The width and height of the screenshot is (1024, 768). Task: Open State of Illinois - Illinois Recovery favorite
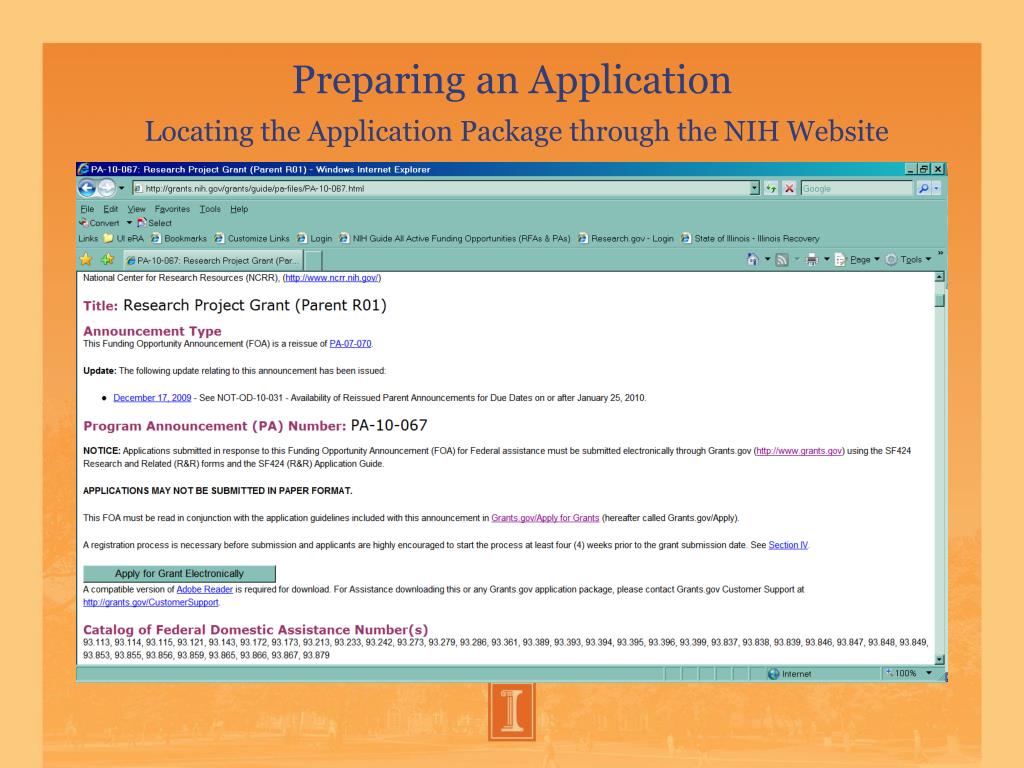tap(750, 238)
